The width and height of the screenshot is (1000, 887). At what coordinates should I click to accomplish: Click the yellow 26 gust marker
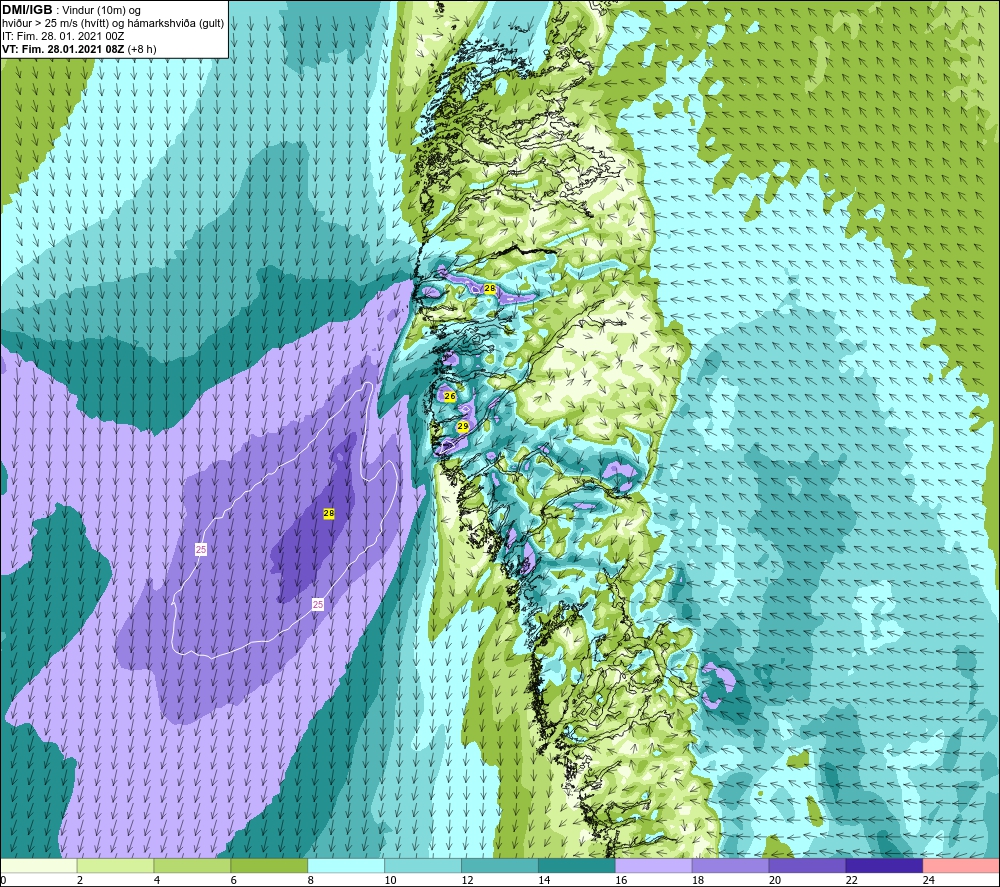450,396
